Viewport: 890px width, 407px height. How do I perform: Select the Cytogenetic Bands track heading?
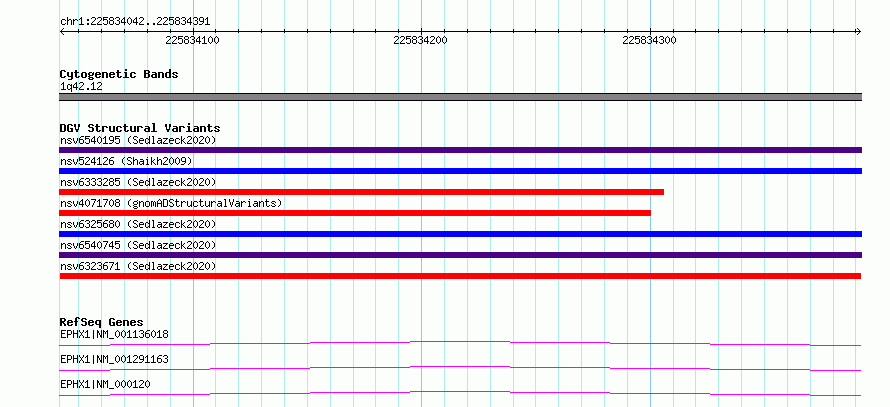(x=119, y=74)
